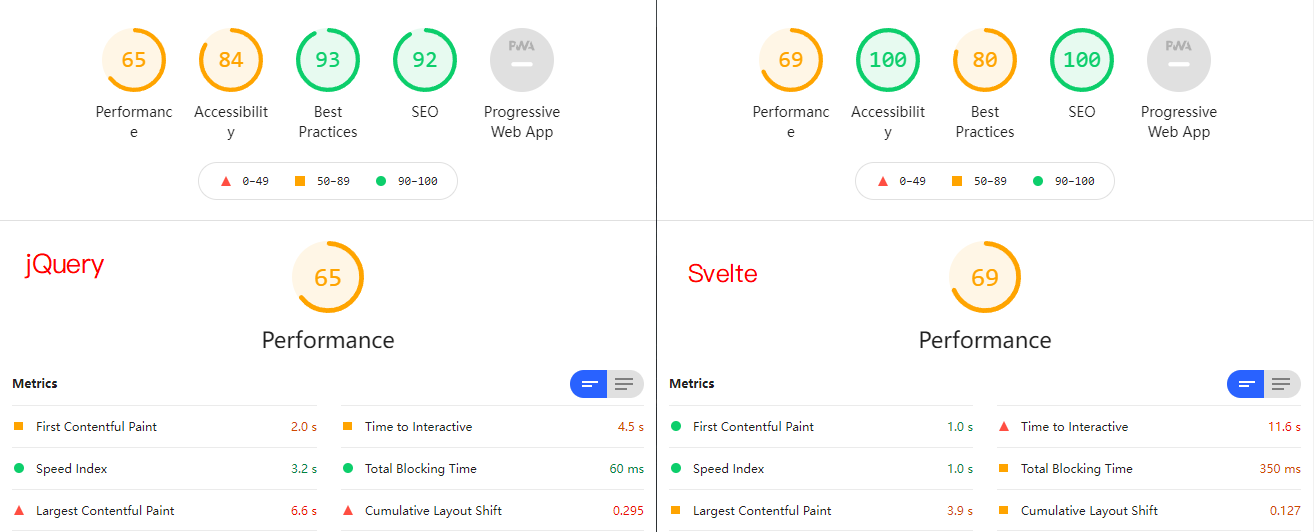This screenshot has width=1314, height=532.
Task: Click jQuery Accessibility score gauge 84
Action: [231, 60]
